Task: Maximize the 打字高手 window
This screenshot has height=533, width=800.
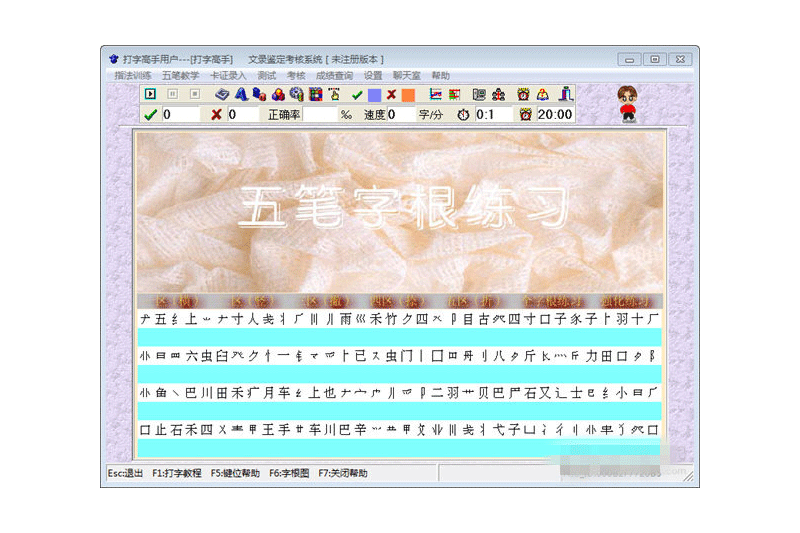Action: click(x=655, y=60)
